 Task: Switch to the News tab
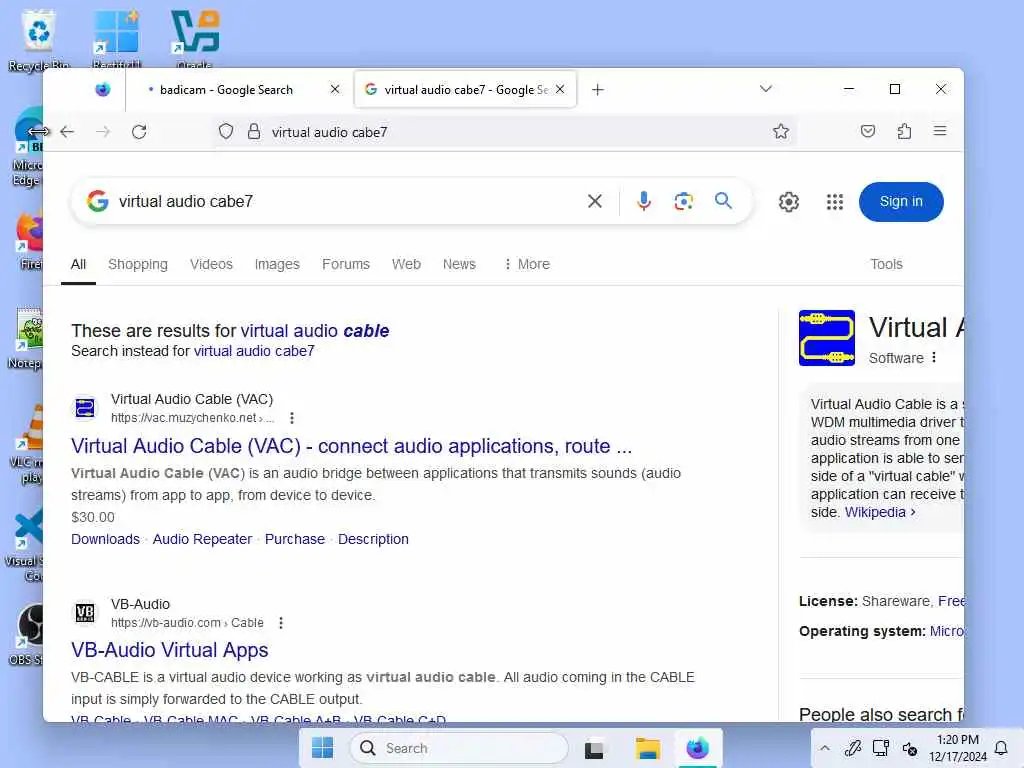tap(459, 264)
